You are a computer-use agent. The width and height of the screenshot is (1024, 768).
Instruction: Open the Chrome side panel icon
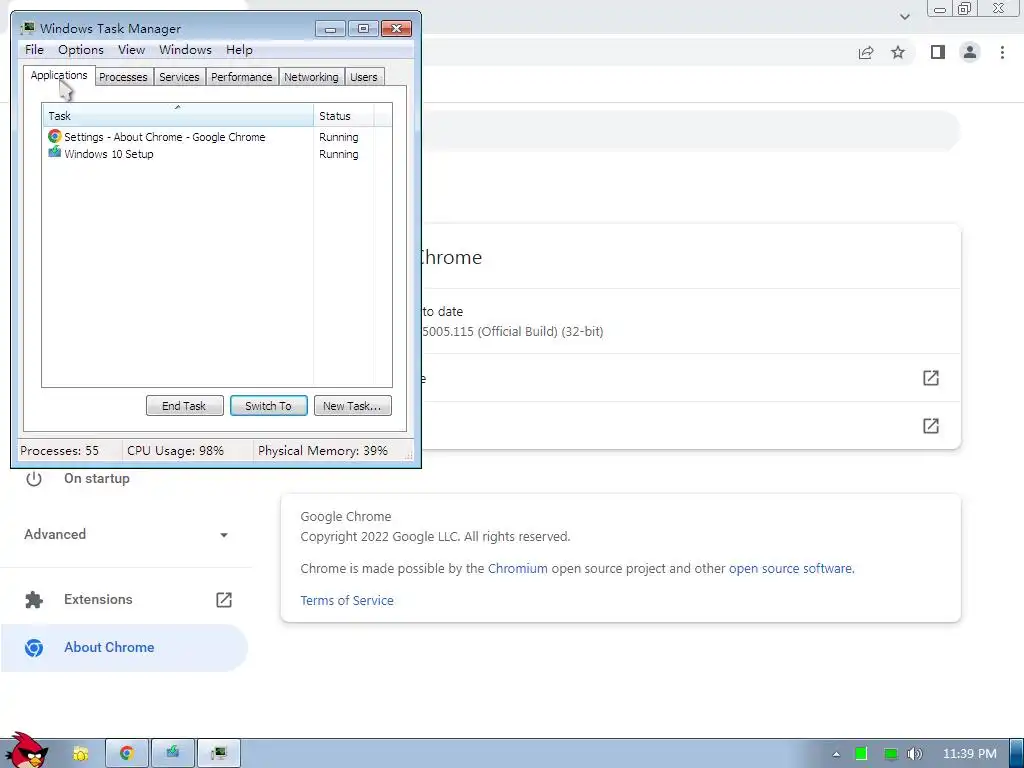[938, 52]
